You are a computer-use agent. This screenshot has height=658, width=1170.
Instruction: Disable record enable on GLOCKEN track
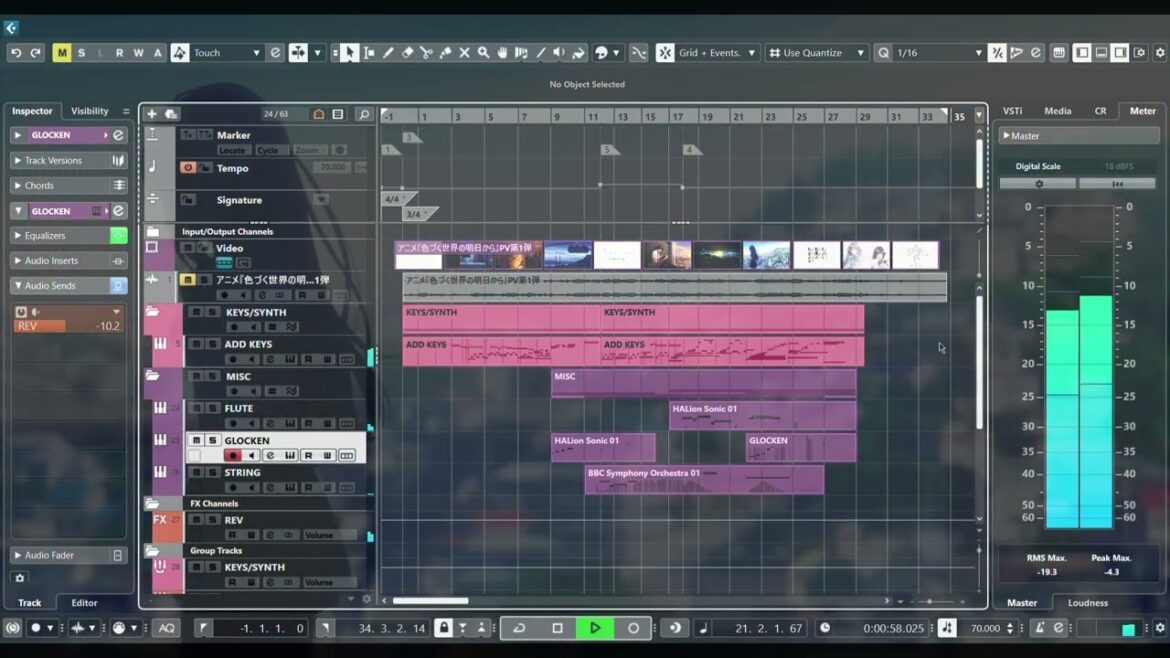coord(232,456)
